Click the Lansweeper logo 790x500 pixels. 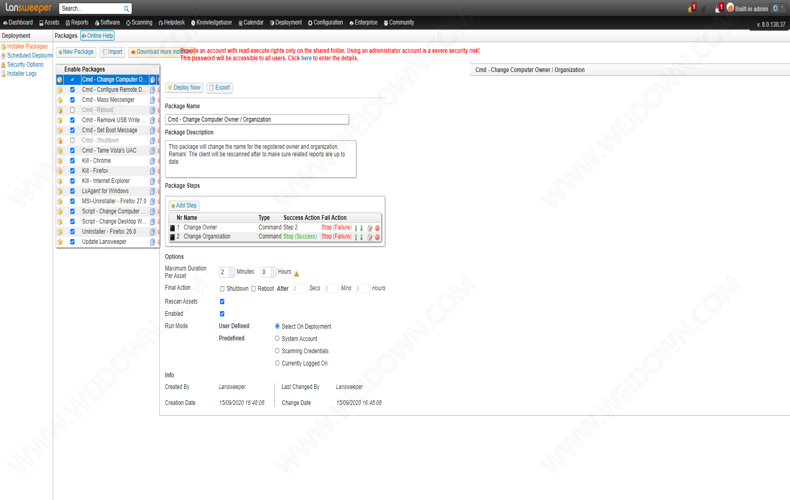click(28, 8)
